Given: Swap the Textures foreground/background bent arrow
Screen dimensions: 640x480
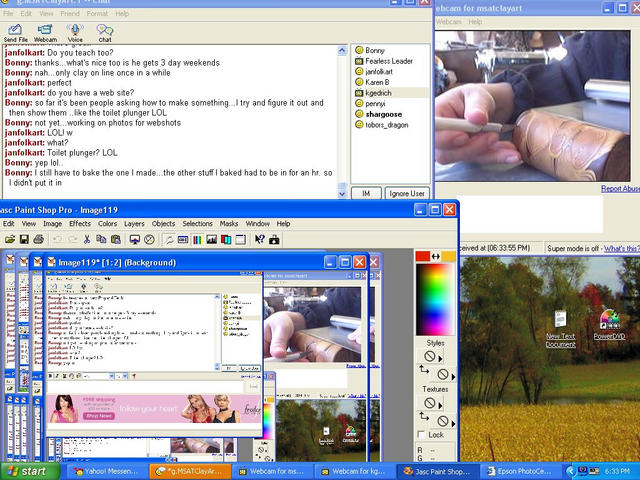Looking at the screenshot, I should point(424,416).
